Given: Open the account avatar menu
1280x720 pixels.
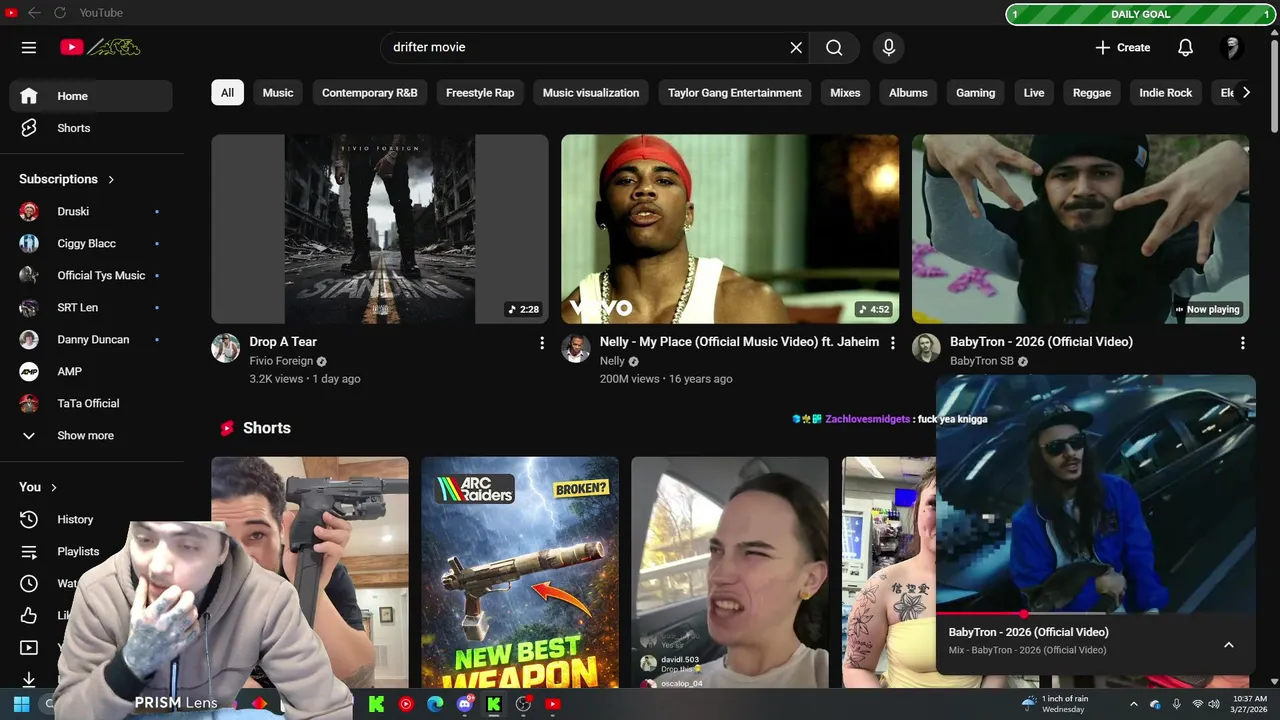Looking at the screenshot, I should [x=1232, y=47].
